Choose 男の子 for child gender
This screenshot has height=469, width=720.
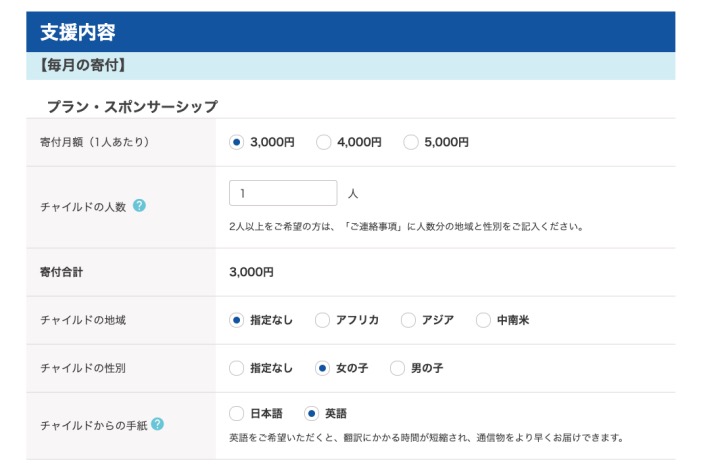click(x=398, y=368)
